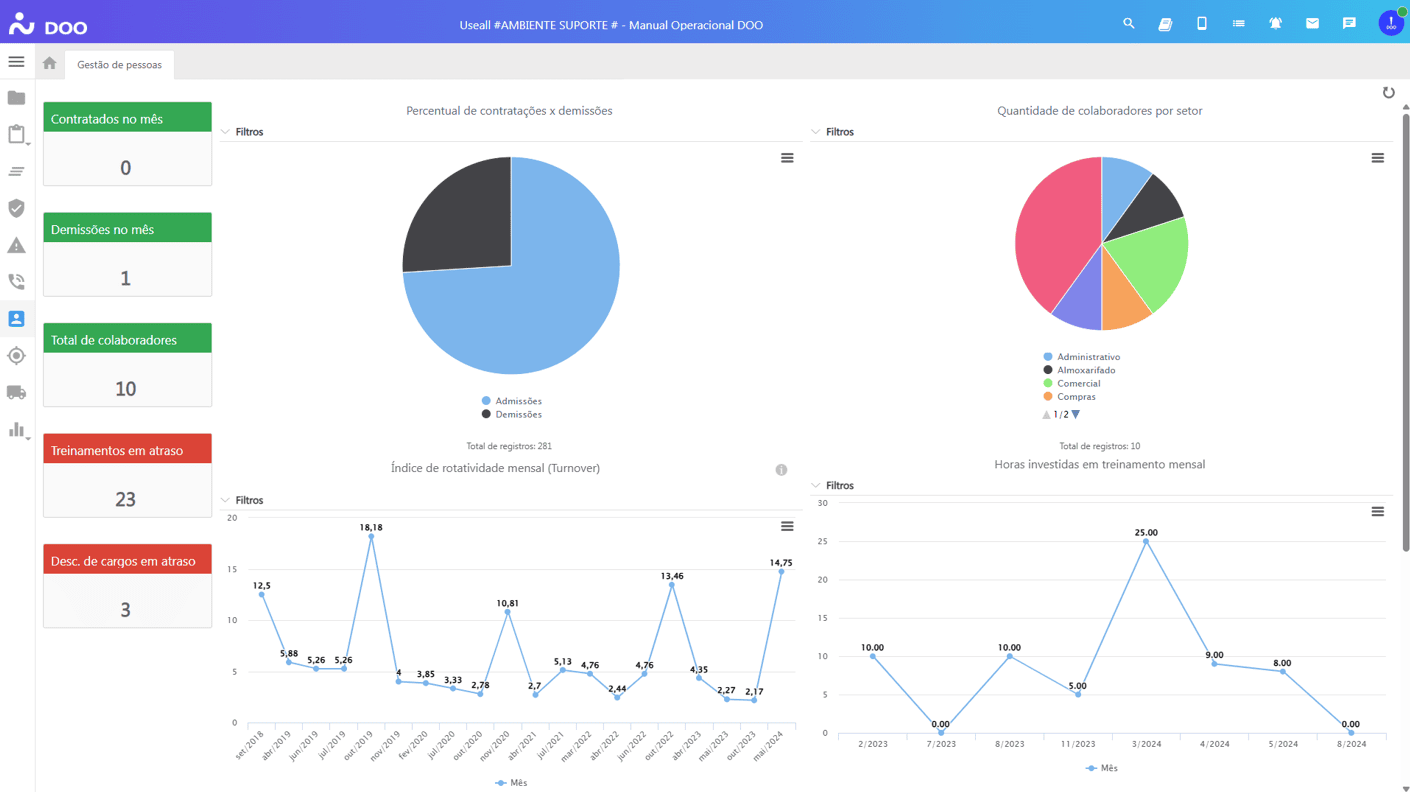Image resolution: width=1410 pixels, height=792 pixels.
Task: Click the refresh dashboard icon
Action: 1388,93
